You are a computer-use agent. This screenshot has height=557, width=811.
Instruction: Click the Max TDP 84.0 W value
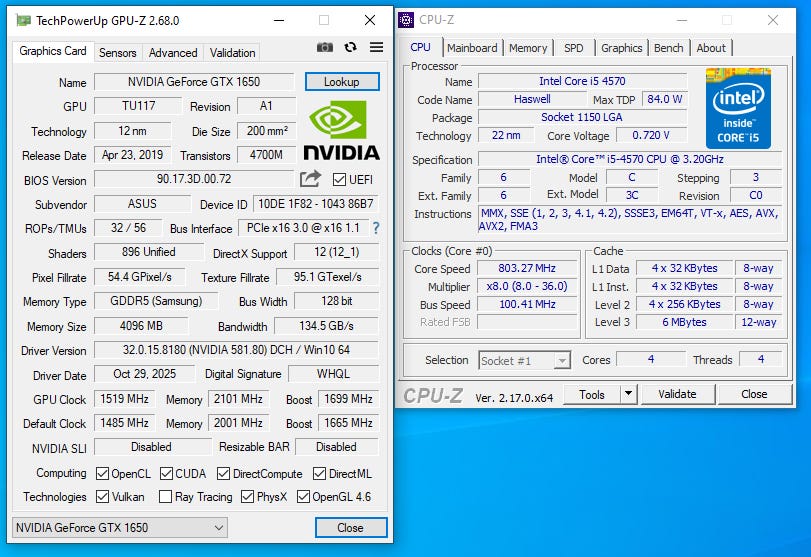[665, 99]
